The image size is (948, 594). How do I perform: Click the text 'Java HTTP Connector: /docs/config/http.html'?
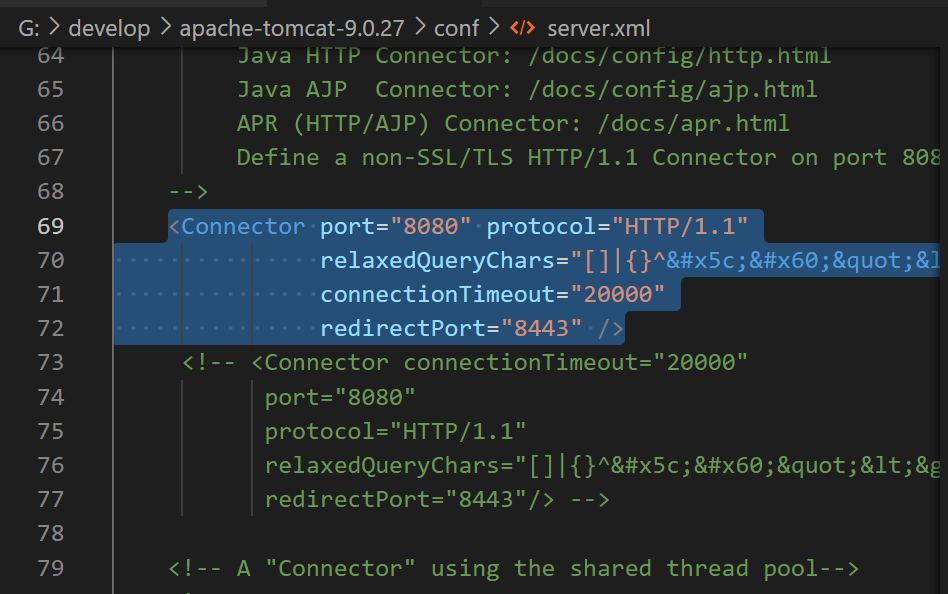pos(534,56)
